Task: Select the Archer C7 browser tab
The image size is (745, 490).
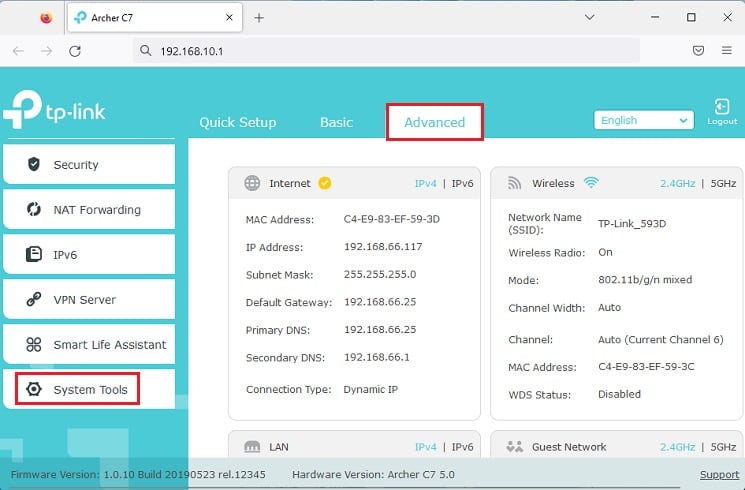Action: click(155, 18)
